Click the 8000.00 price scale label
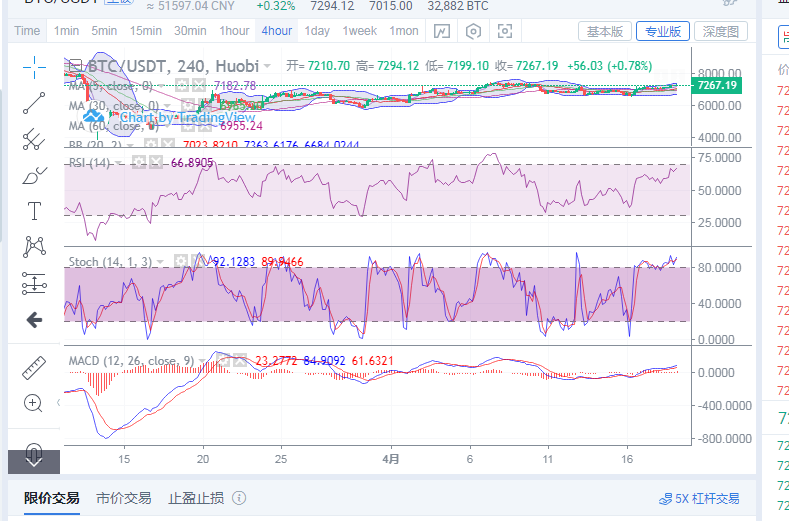The height and width of the screenshot is (521, 789). (720, 73)
